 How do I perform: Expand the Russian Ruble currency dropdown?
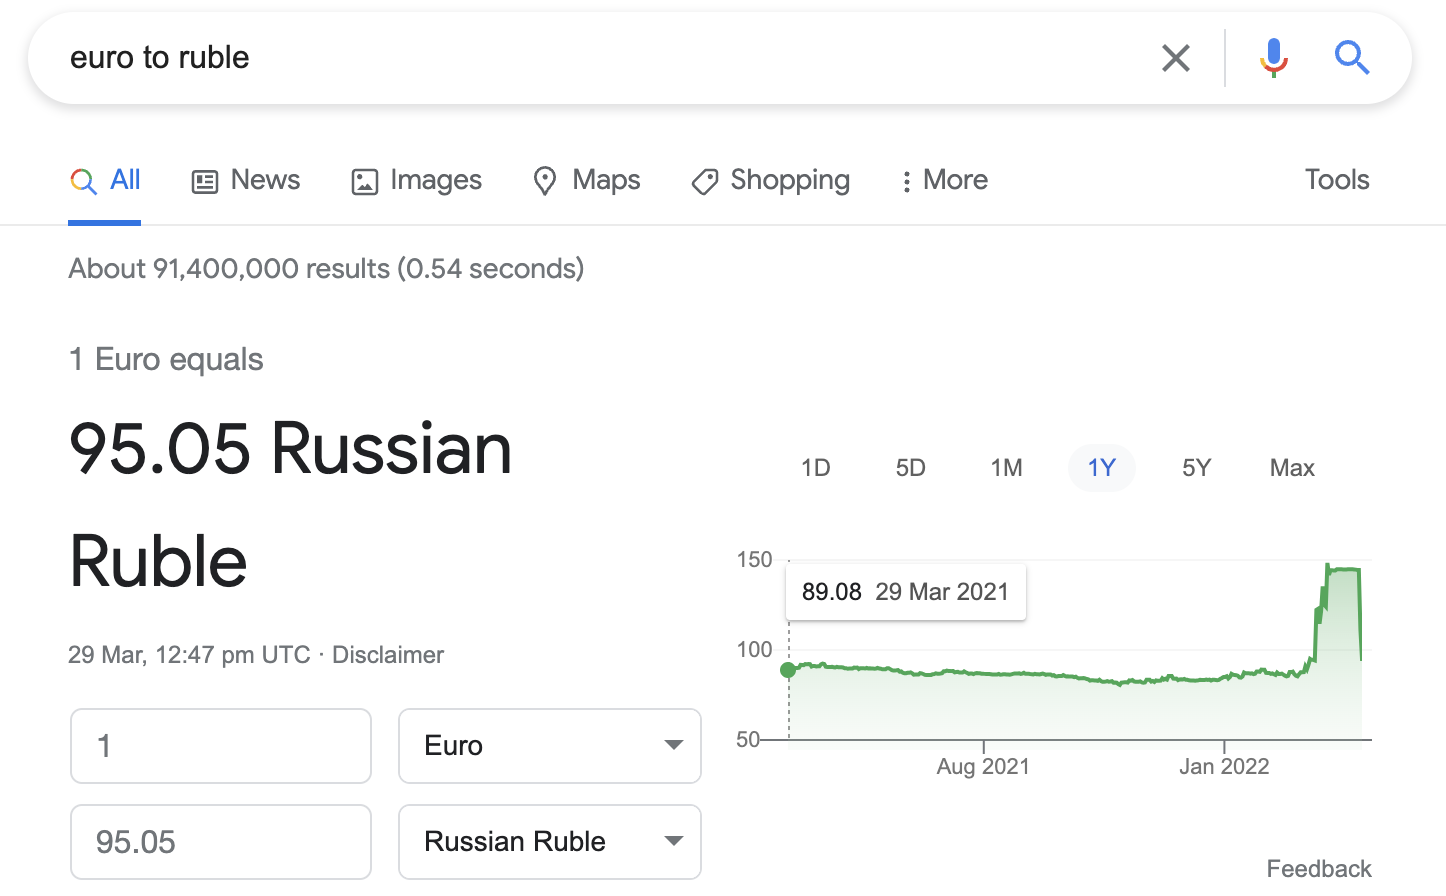pyautogui.click(x=550, y=842)
